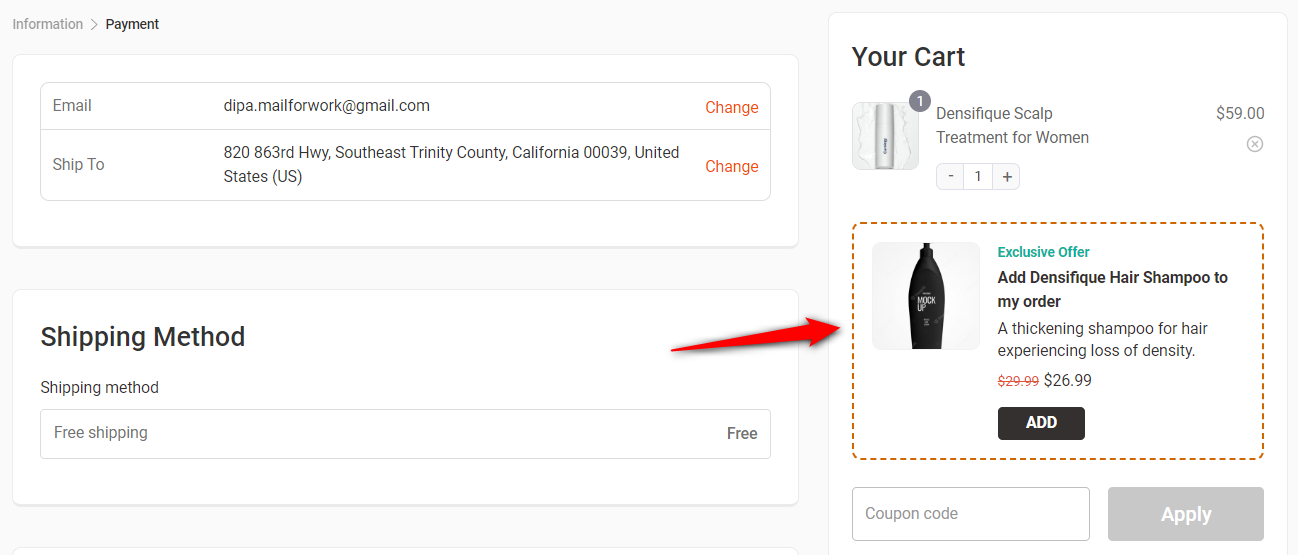The height and width of the screenshot is (555, 1298).
Task: Click the Add Densifique Hair Shampoo title
Action: [x=1112, y=289]
